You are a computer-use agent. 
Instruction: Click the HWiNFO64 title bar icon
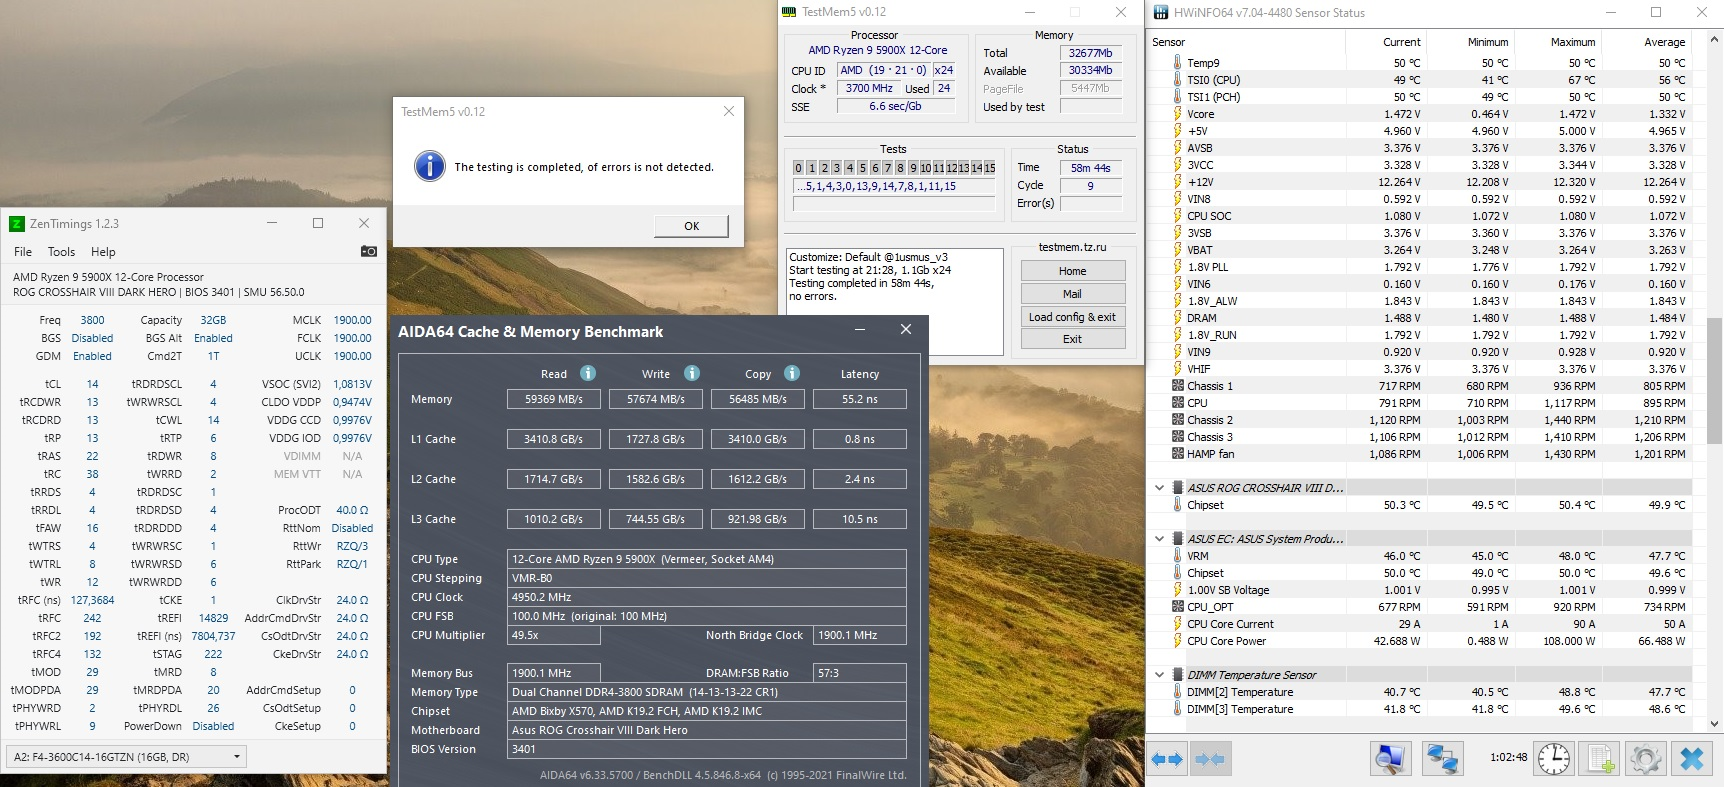1161,13
